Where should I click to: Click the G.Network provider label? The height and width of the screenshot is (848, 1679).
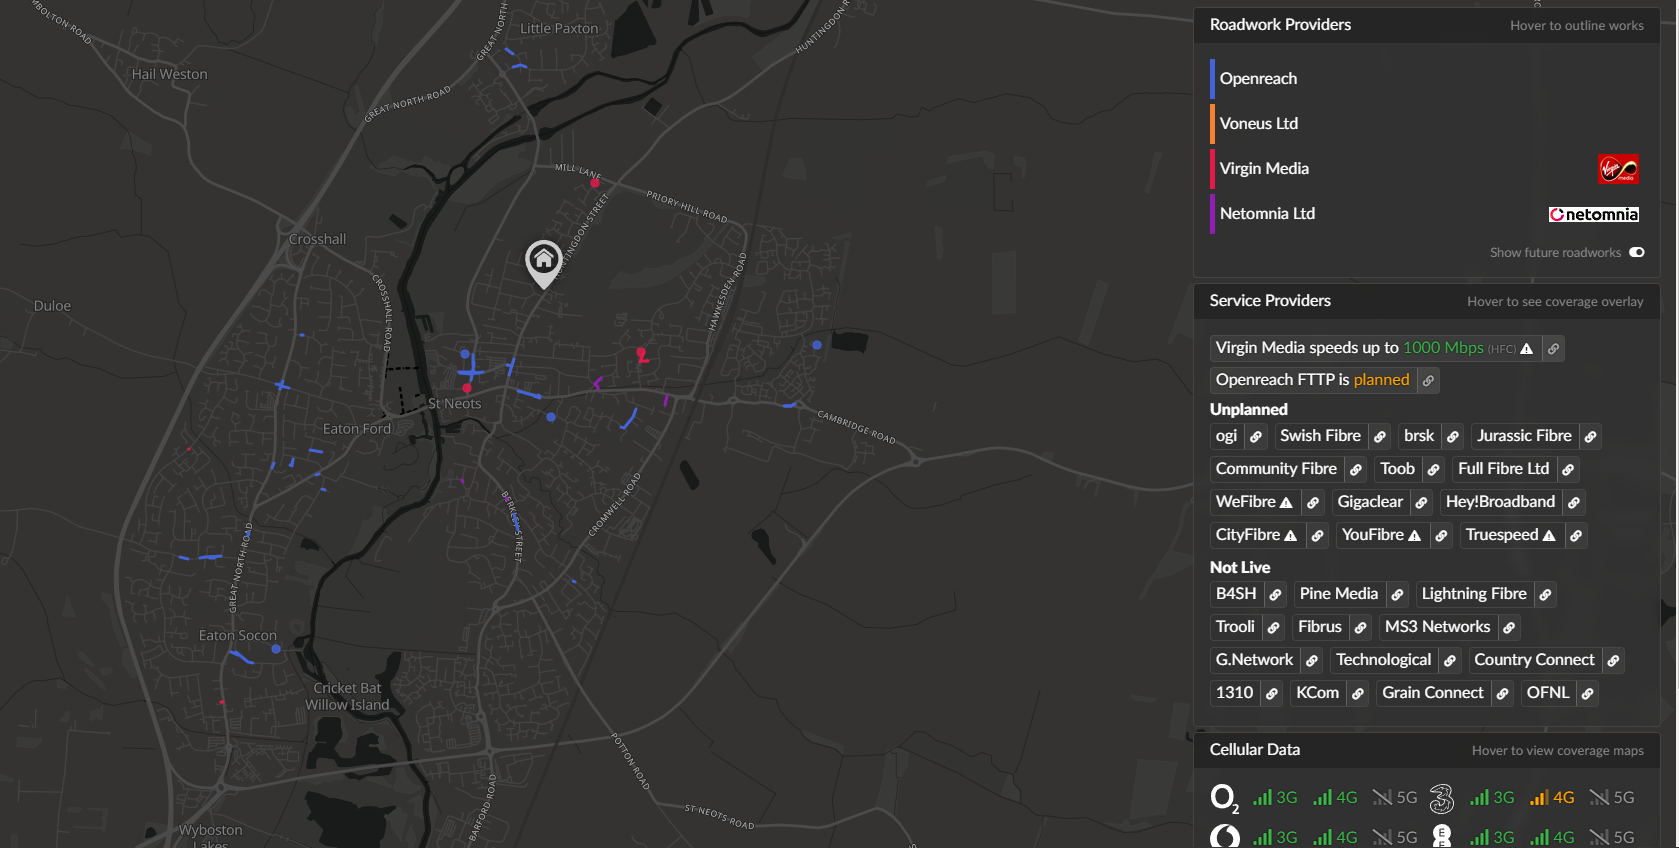(1254, 660)
